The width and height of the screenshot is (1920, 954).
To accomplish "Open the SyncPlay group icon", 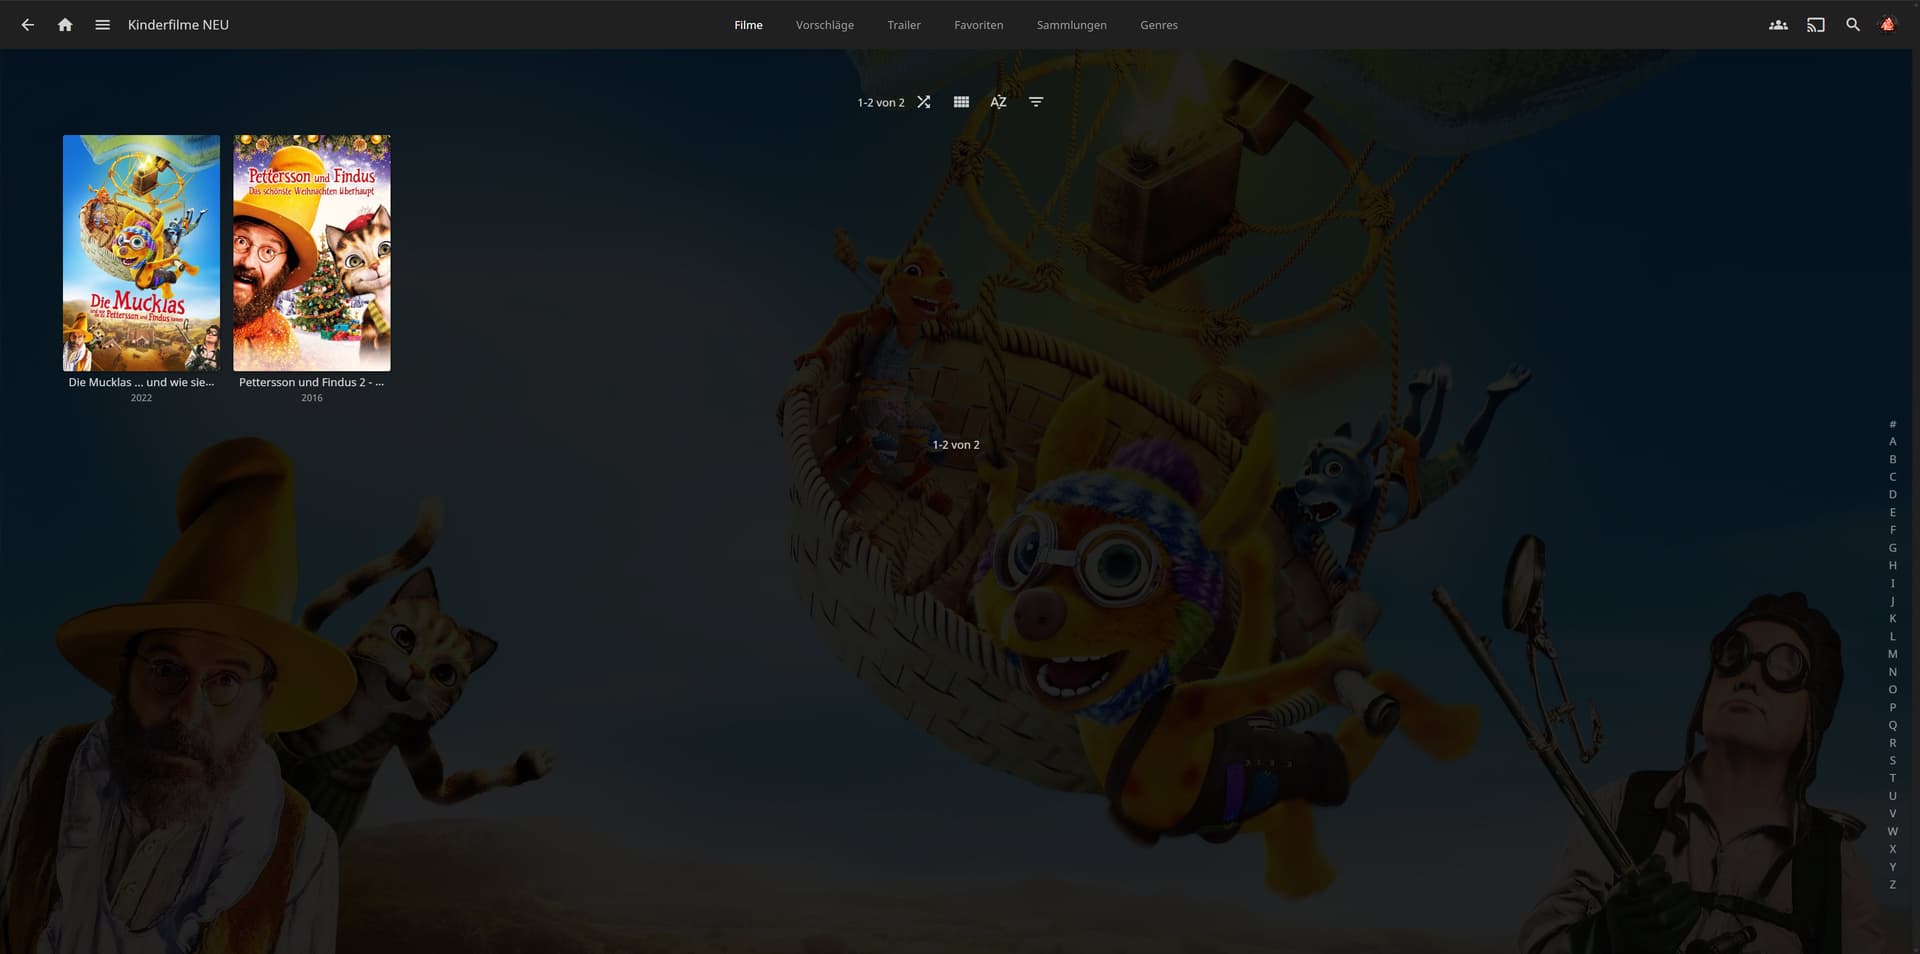I will click(x=1778, y=25).
